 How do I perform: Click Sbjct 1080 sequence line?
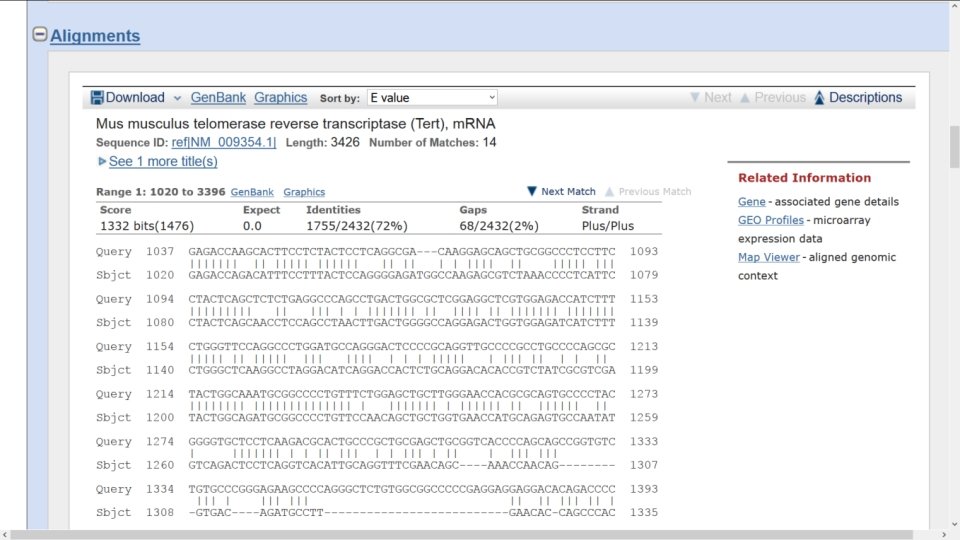(377, 323)
